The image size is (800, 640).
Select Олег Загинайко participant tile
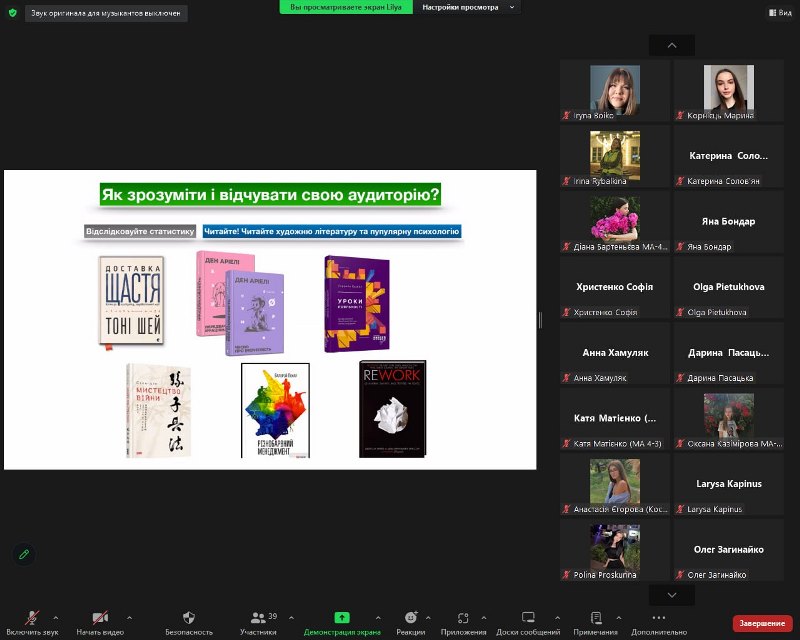tap(729, 550)
